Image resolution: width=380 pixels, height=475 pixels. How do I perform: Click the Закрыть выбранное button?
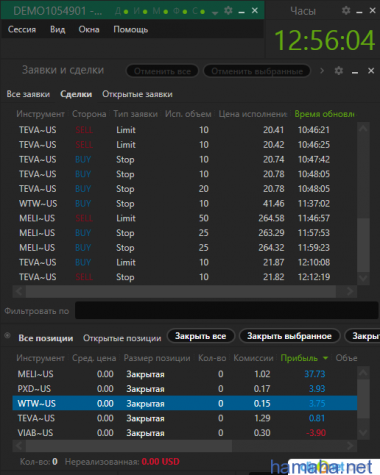pyautogui.click(x=289, y=336)
